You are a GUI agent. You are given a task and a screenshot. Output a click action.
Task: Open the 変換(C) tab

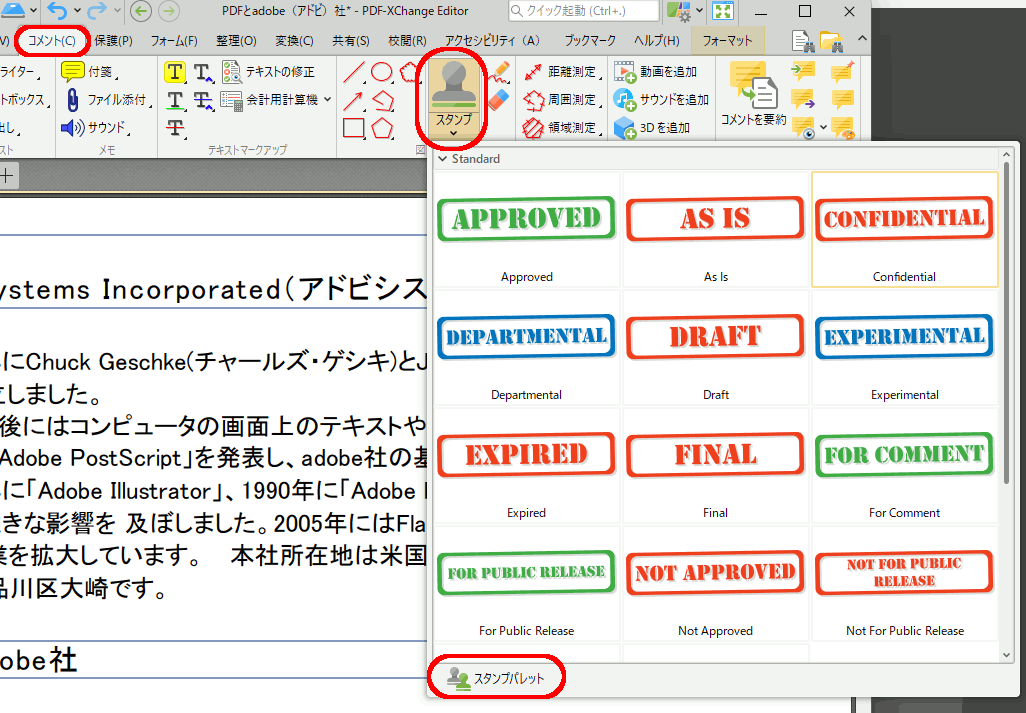click(x=294, y=41)
